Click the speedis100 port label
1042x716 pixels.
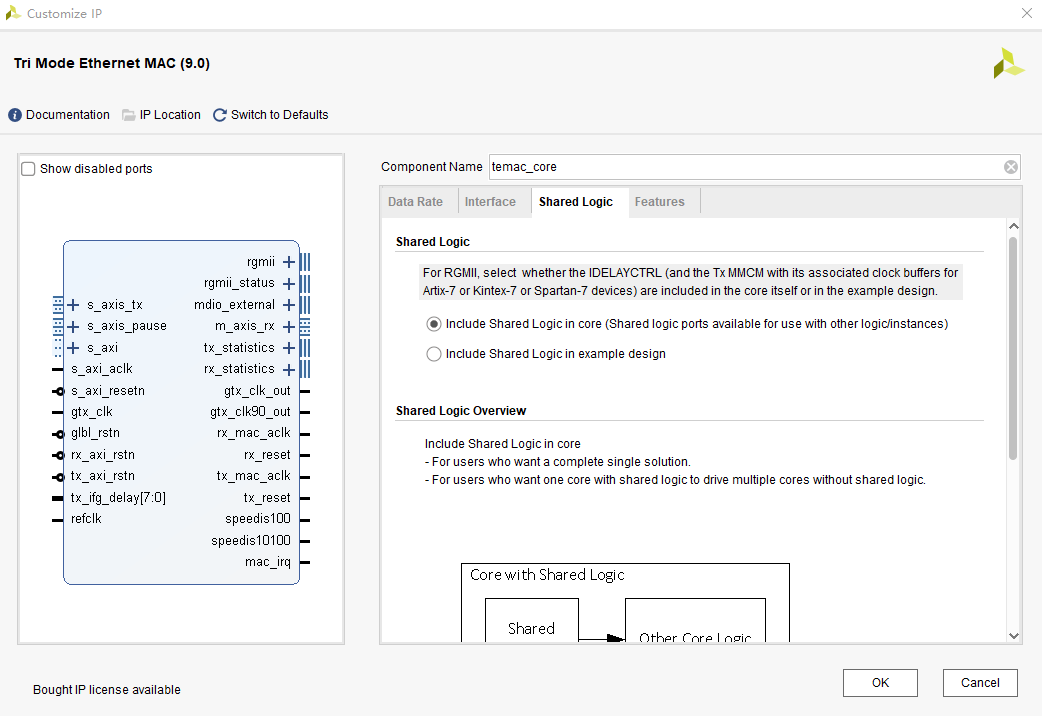point(258,519)
